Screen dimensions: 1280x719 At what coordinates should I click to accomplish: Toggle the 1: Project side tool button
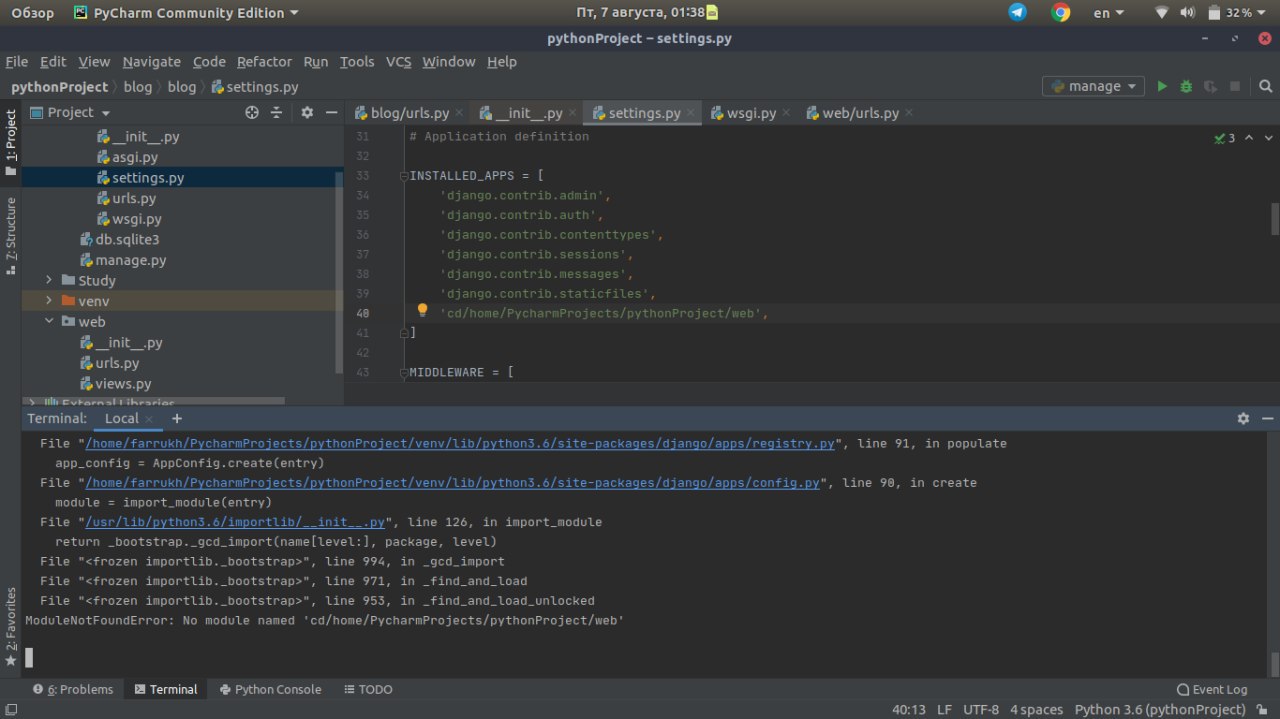coord(11,141)
